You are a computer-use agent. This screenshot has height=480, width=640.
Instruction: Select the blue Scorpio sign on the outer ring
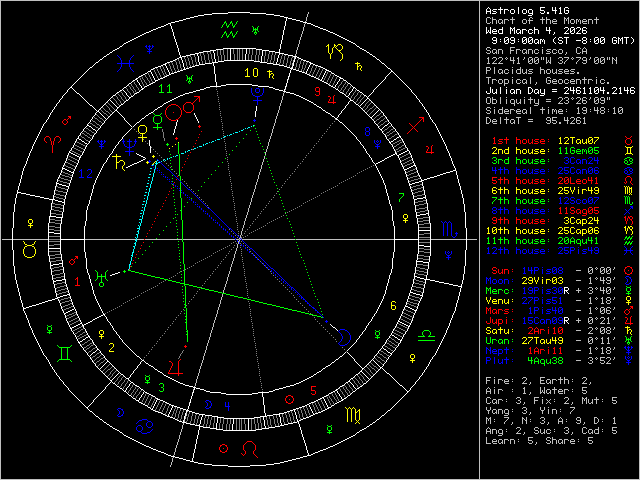click(450, 230)
